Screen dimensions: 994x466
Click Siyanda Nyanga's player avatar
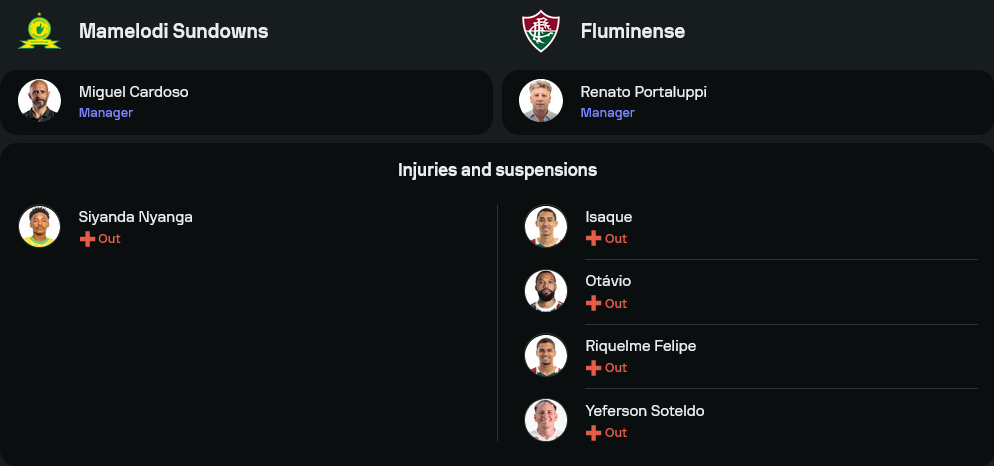(39, 226)
